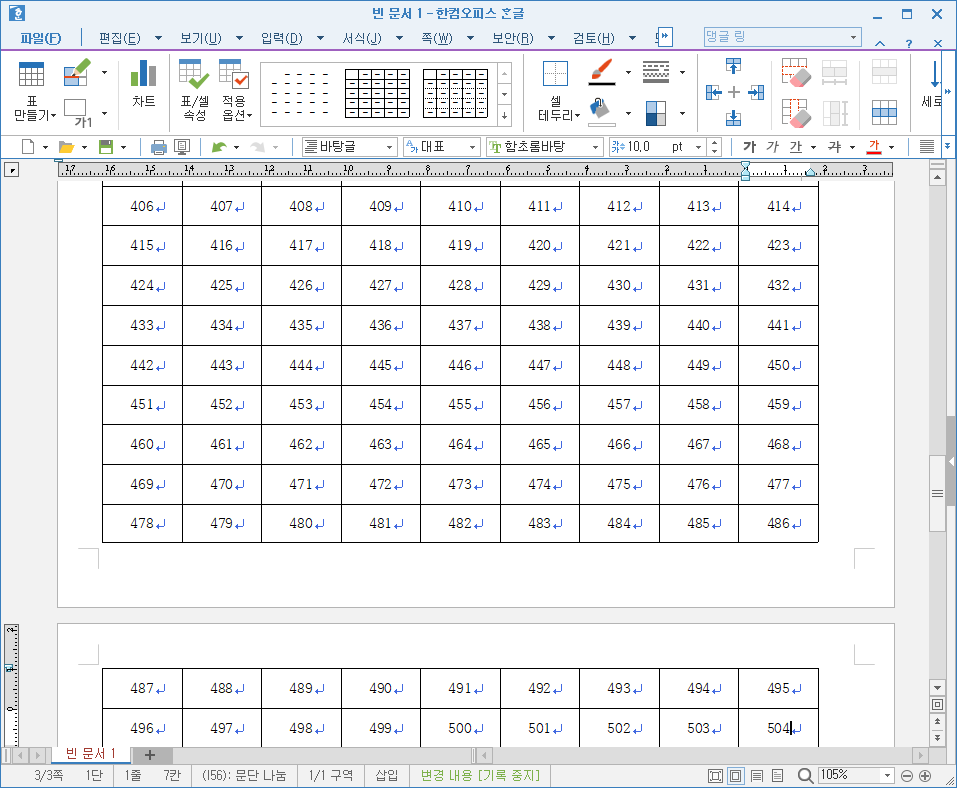
Task: Open the 파일(F) menu
Action: [x=40, y=38]
